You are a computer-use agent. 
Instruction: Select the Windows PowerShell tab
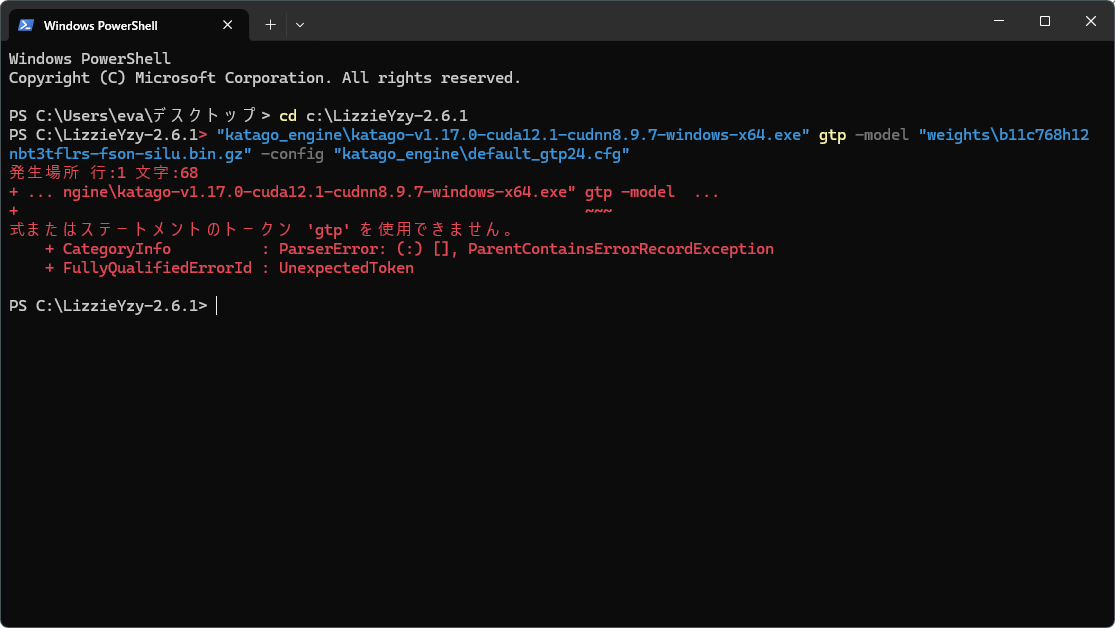click(129, 25)
